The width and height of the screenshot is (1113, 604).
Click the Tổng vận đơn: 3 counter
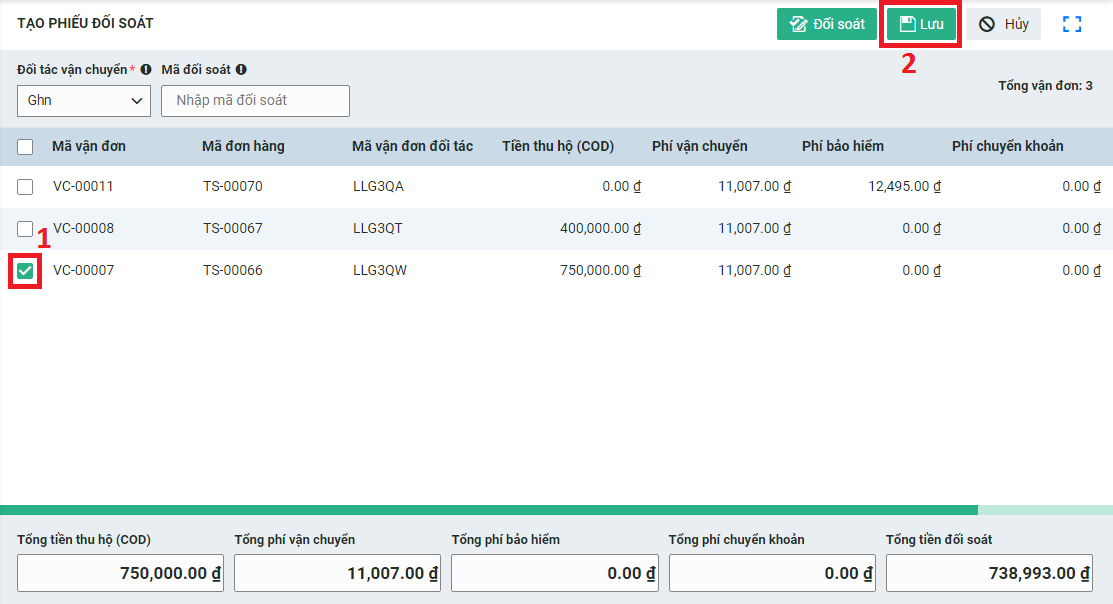coord(1045,86)
